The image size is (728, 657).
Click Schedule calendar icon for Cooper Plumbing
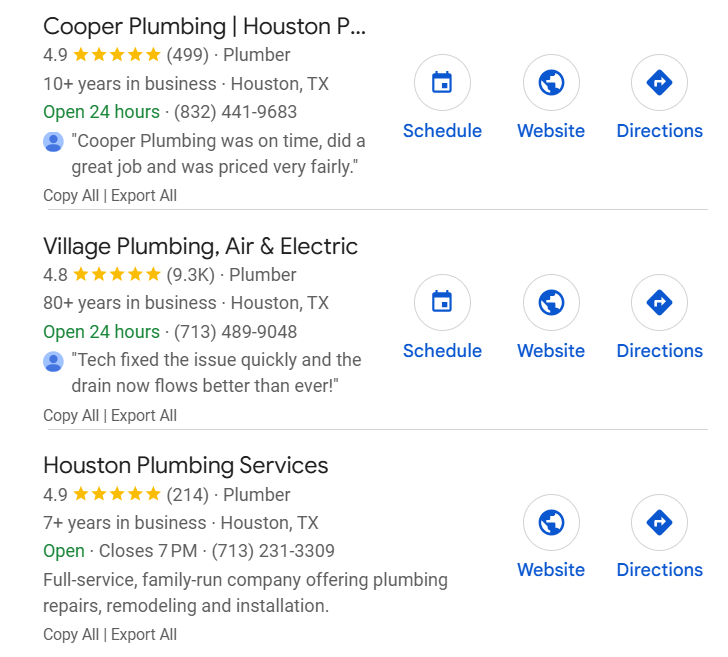click(x=442, y=83)
